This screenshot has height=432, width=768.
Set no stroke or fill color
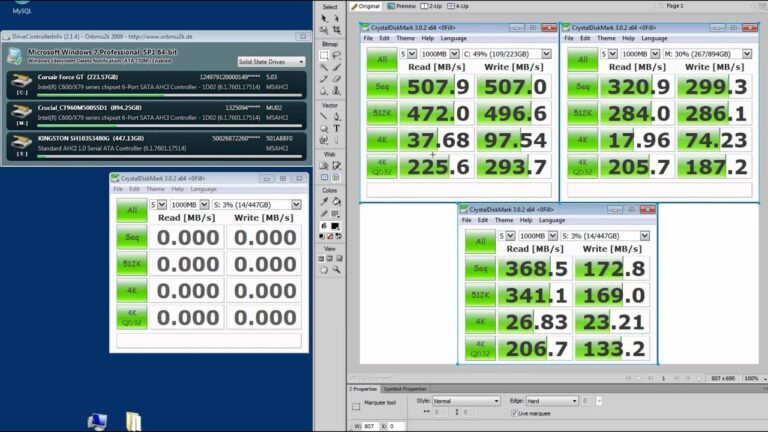click(330, 236)
